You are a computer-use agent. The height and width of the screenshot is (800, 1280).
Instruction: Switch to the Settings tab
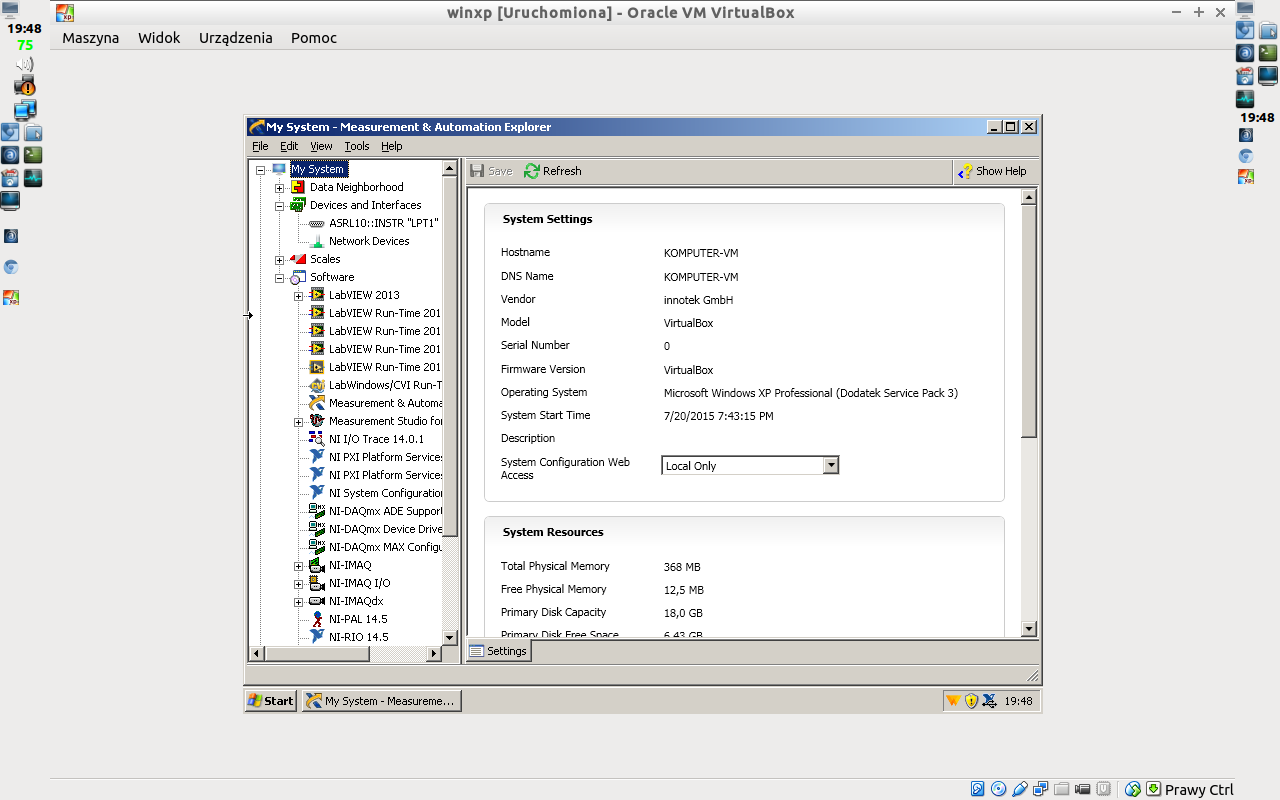pyautogui.click(x=498, y=651)
